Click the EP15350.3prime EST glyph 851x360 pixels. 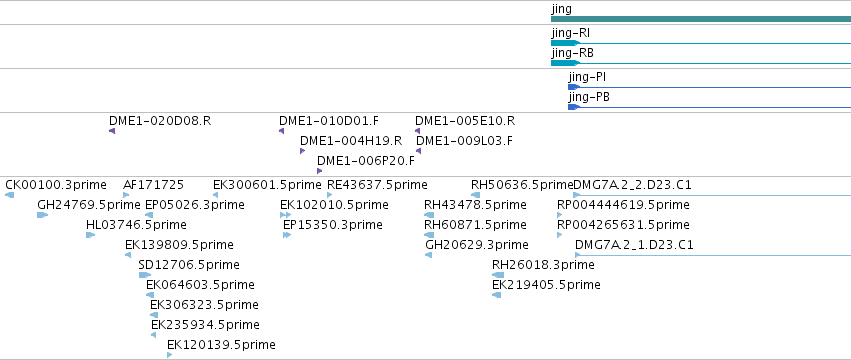[x=287, y=235]
